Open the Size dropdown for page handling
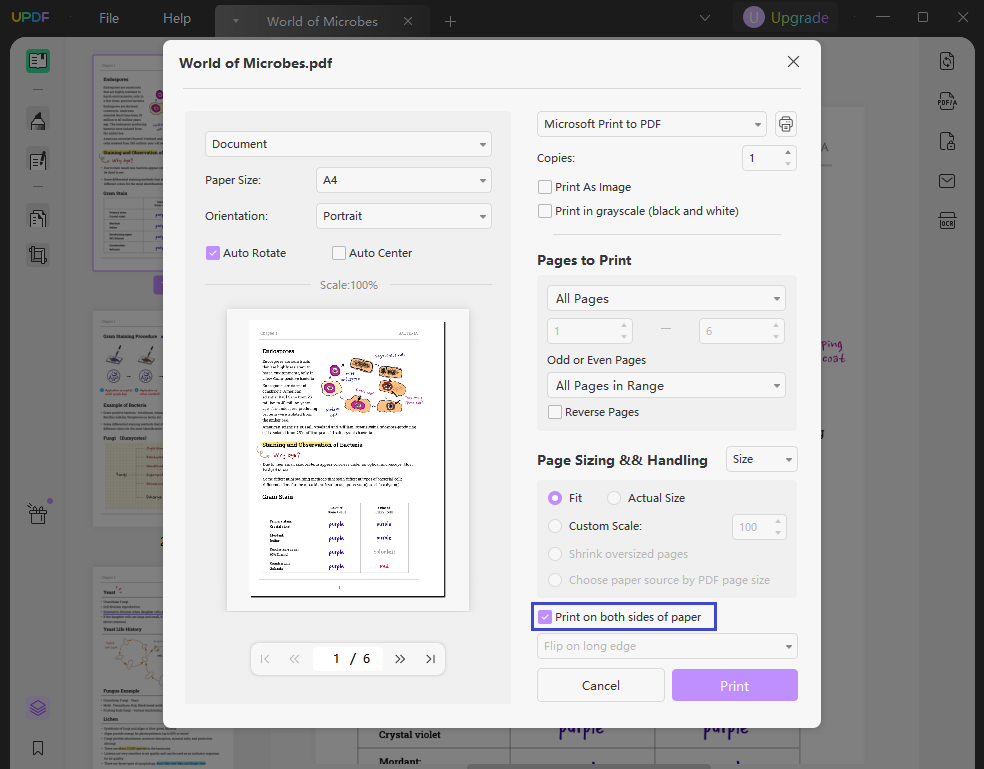Viewport: 984px width, 769px height. tap(761, 459)
